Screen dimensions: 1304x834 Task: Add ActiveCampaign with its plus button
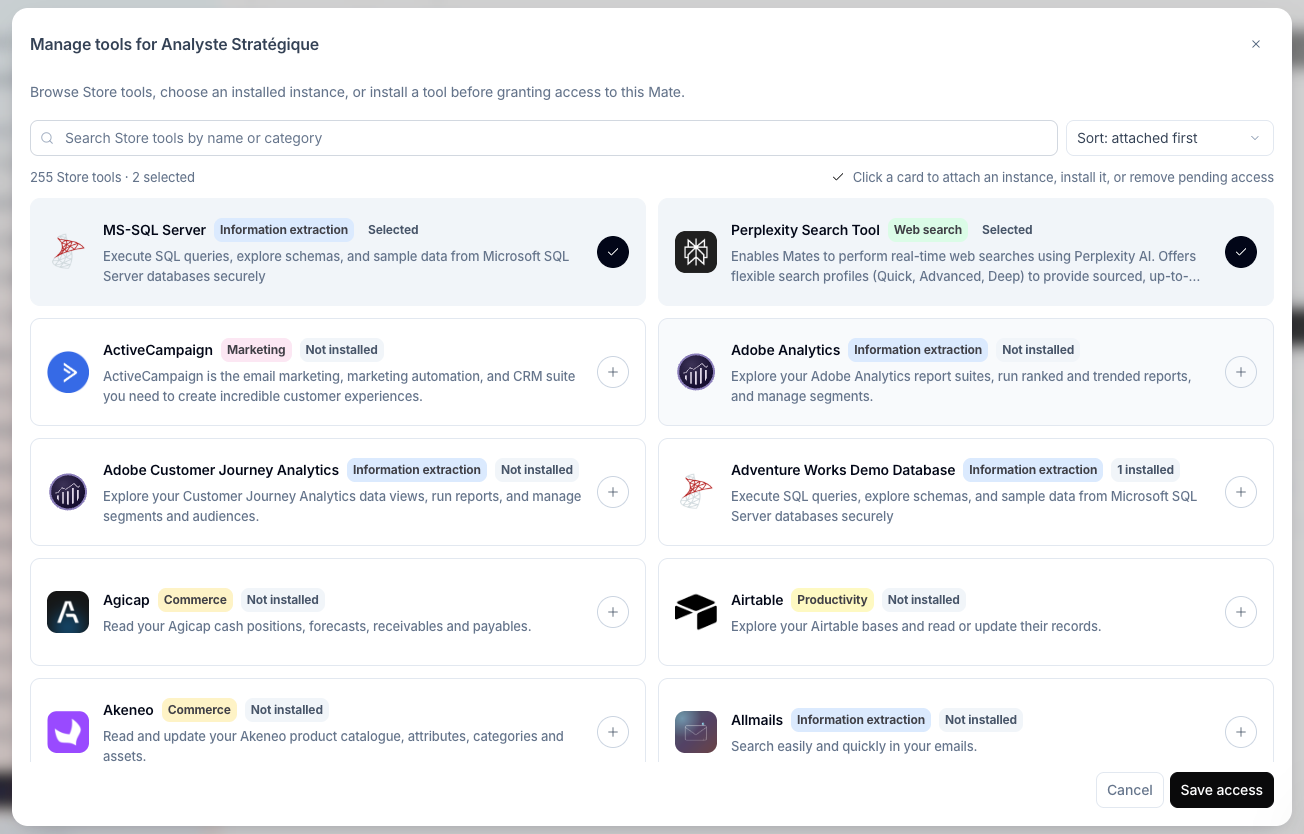pyautogui.click(x=613, y=372)
